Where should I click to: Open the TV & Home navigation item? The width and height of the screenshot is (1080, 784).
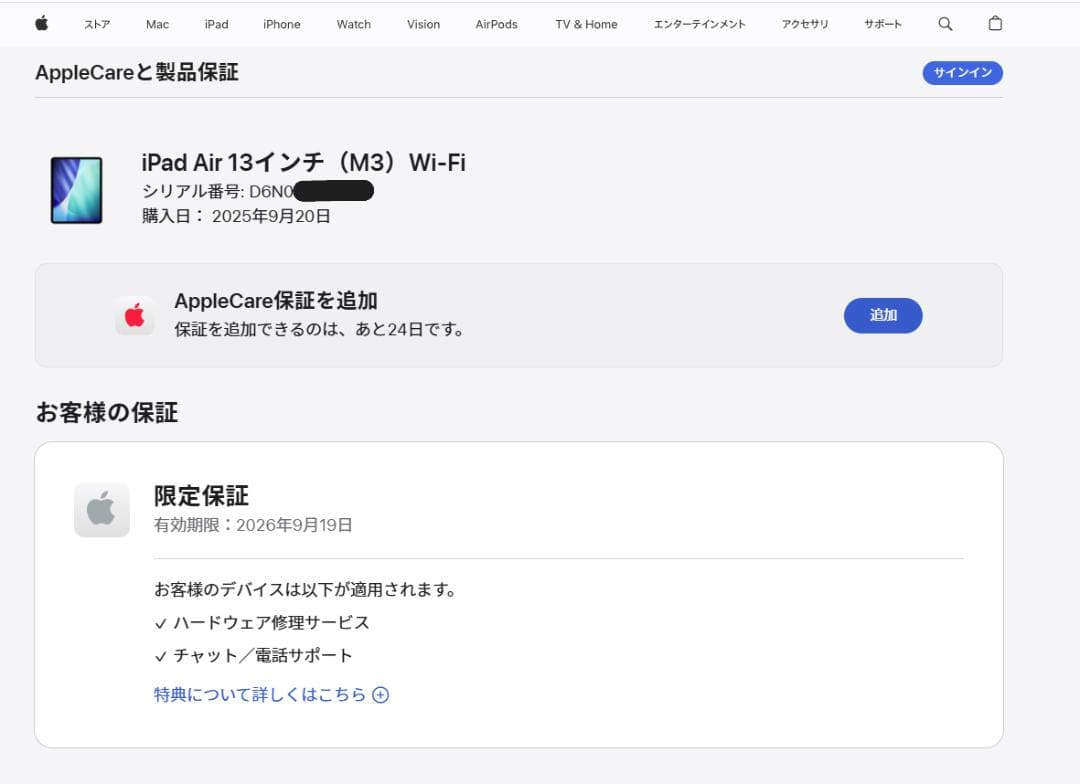click(x=586, y=24)
